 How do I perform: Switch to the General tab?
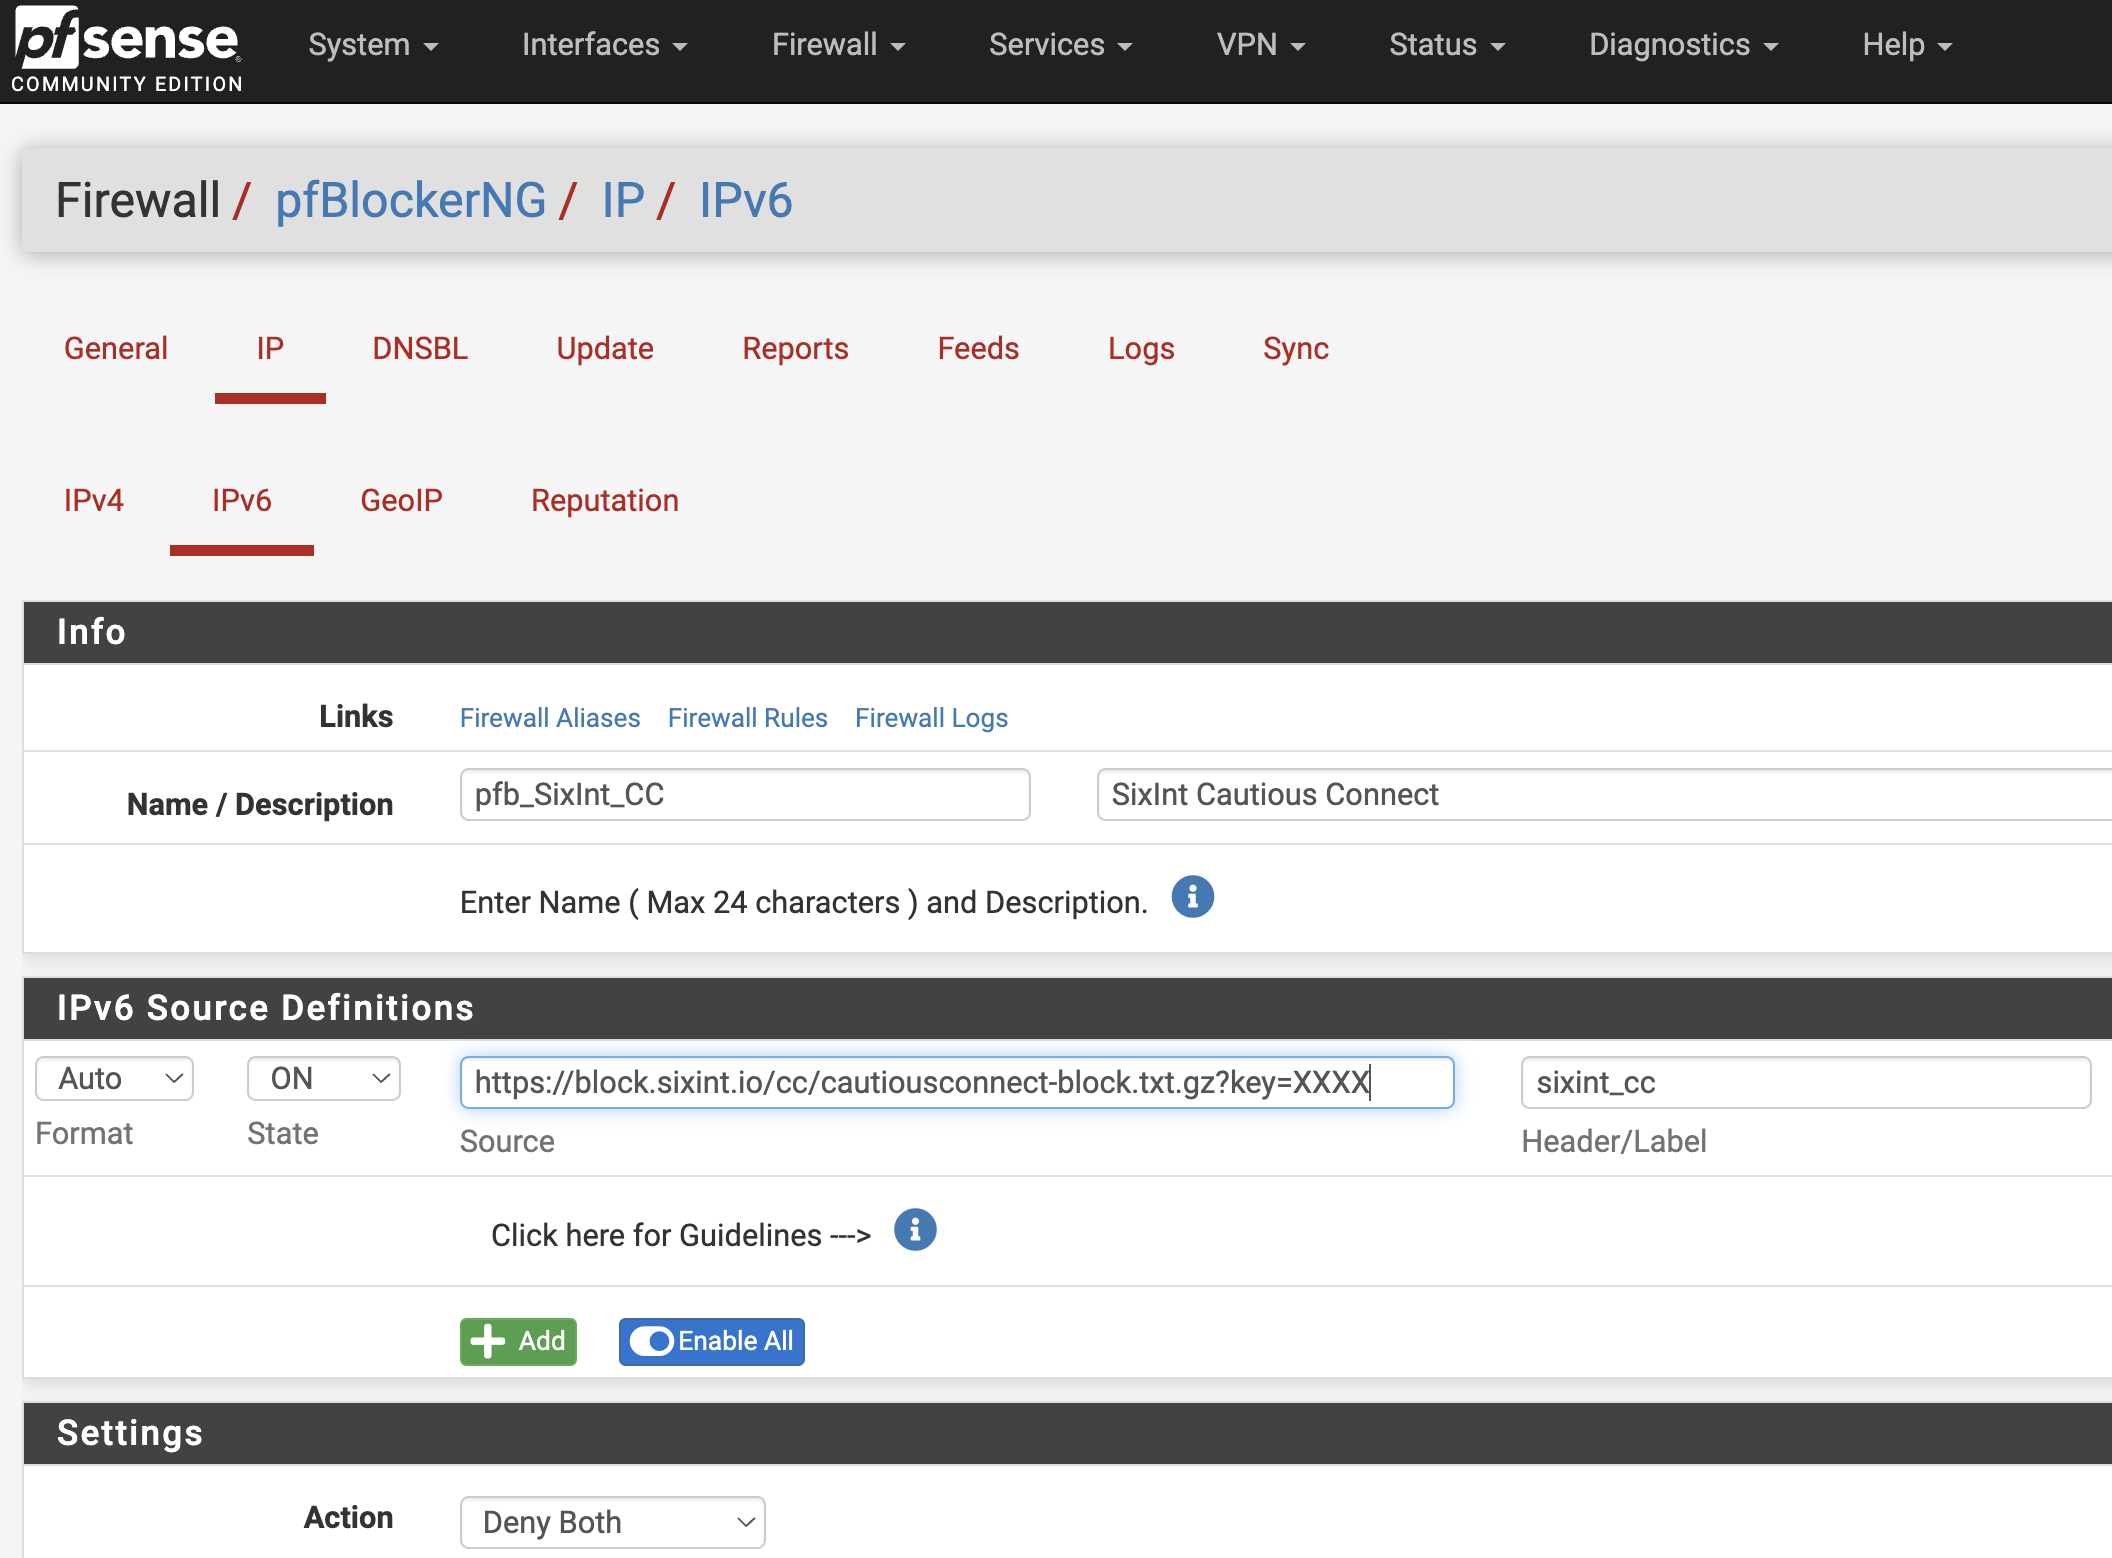(x=116, y=348)
